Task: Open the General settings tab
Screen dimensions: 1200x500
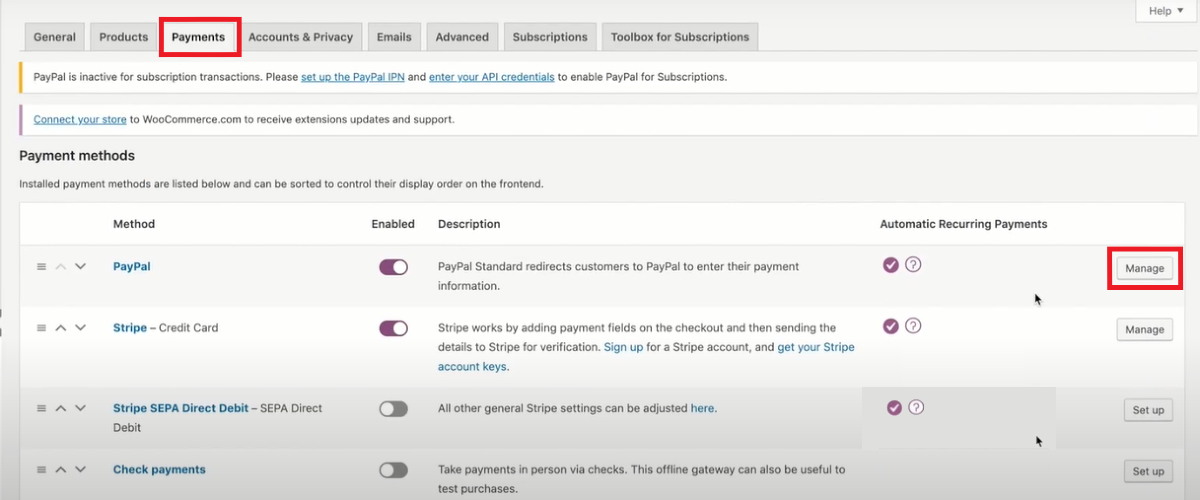Action: click(54, 37)
